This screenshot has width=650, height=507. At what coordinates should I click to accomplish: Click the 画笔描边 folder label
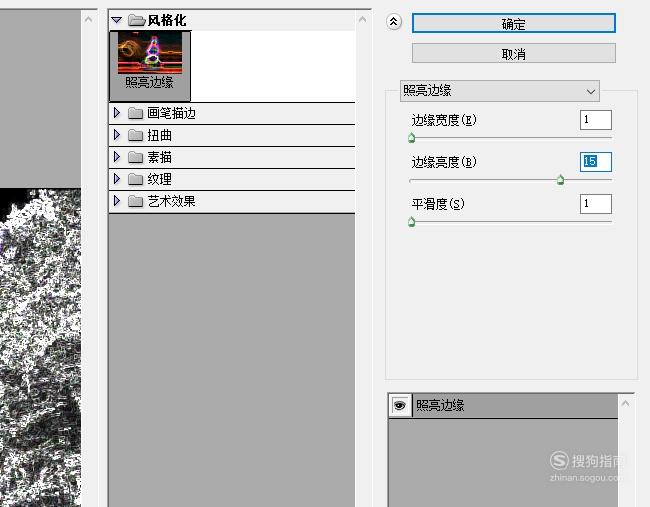click(x=171, y=113)
